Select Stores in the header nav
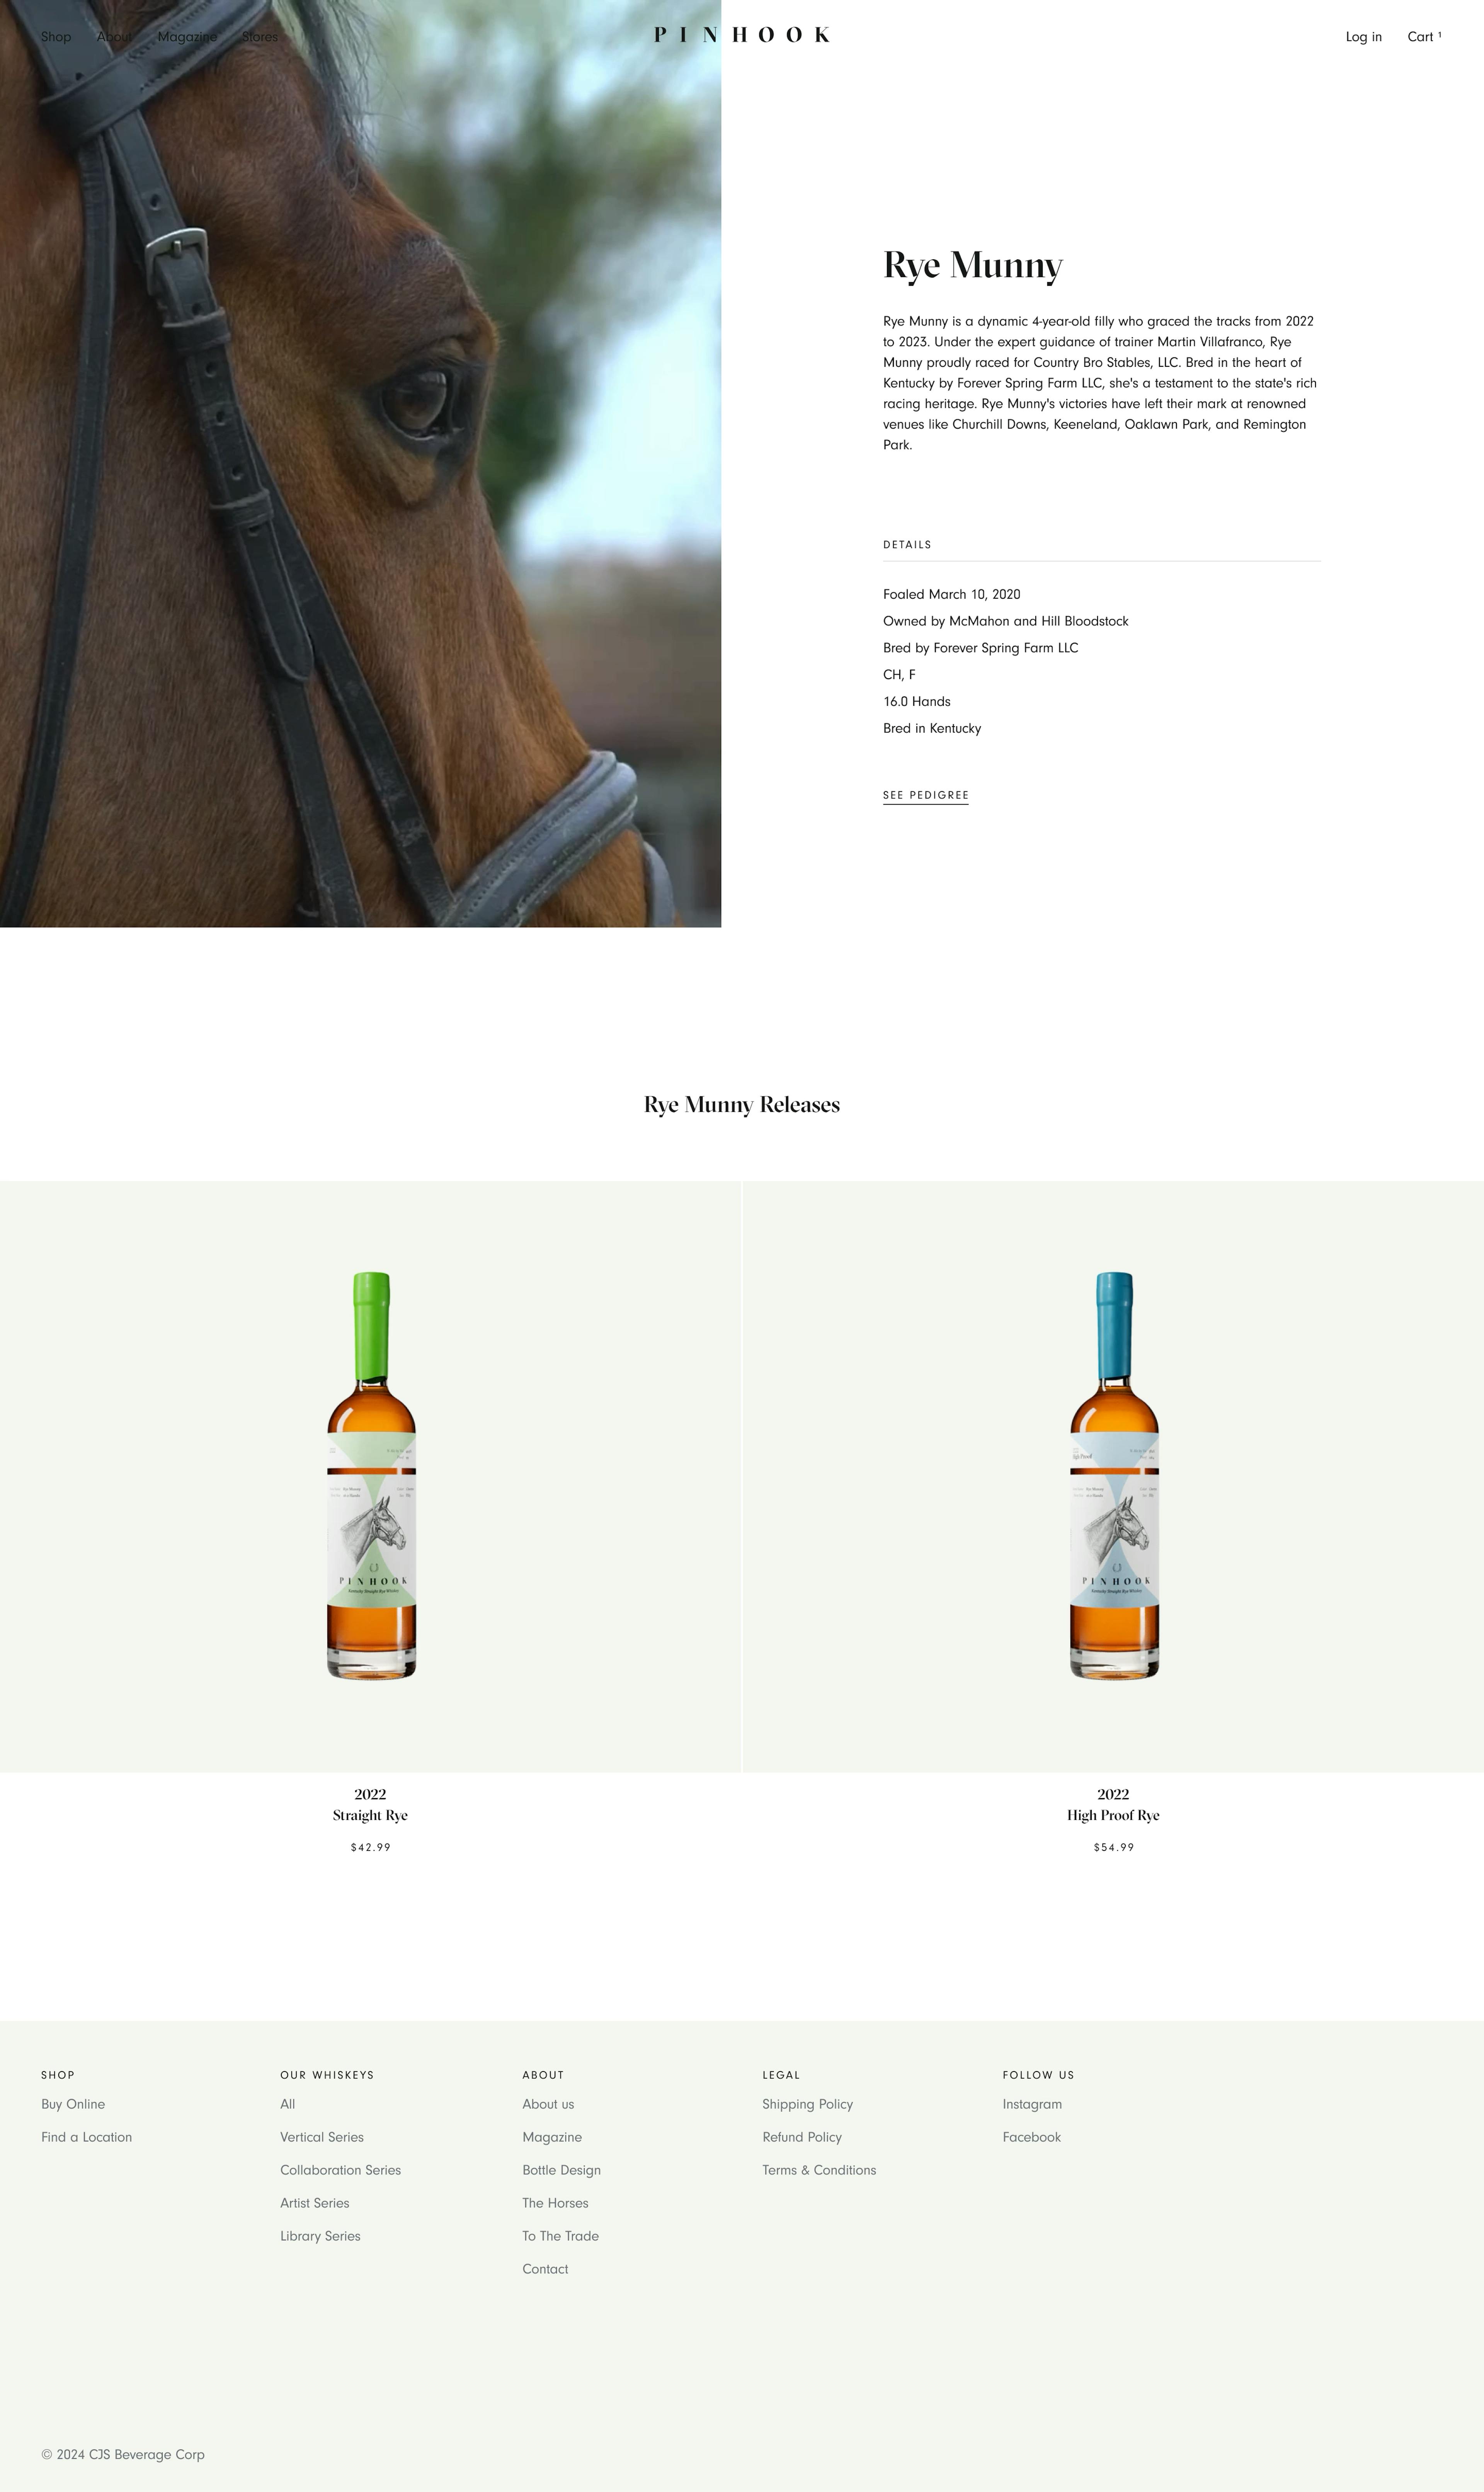This screenshot has height=2492, width=1484. tap(260, 37)
